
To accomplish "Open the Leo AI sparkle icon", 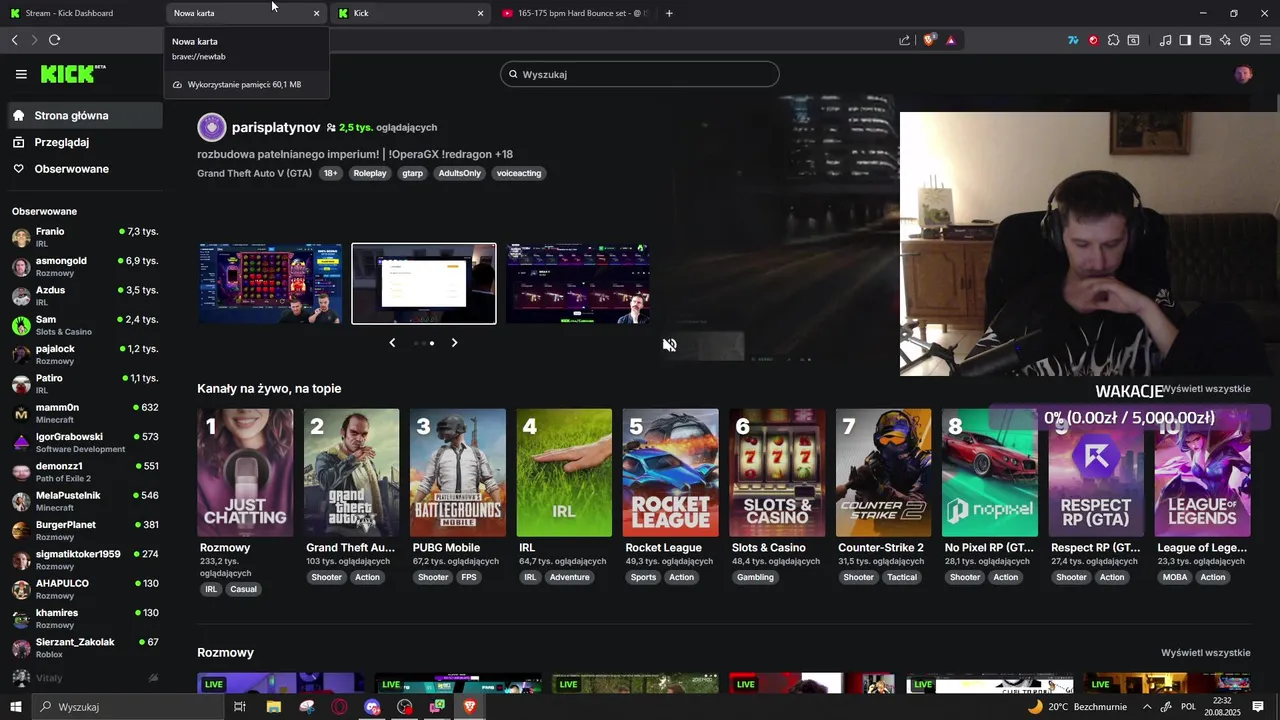I will click(x=1225, y=40).
